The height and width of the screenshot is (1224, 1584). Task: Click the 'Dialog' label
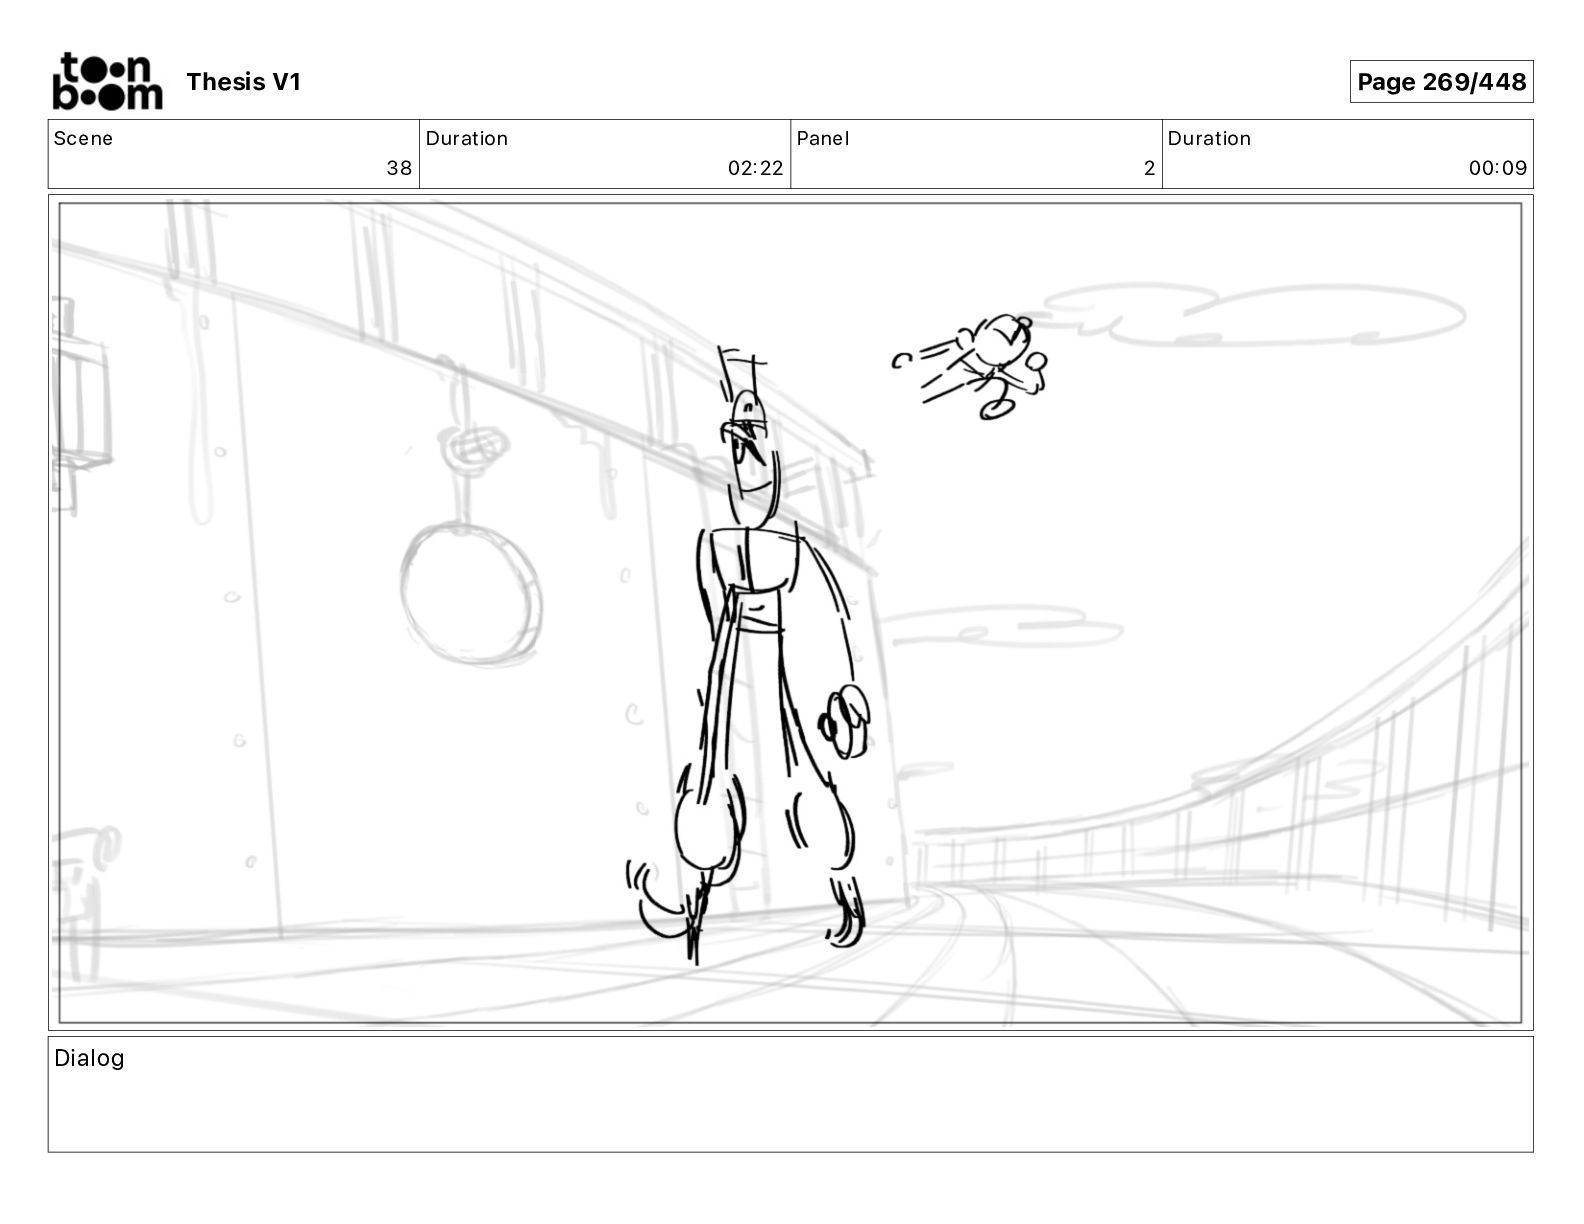click(x=89, y=1058)
